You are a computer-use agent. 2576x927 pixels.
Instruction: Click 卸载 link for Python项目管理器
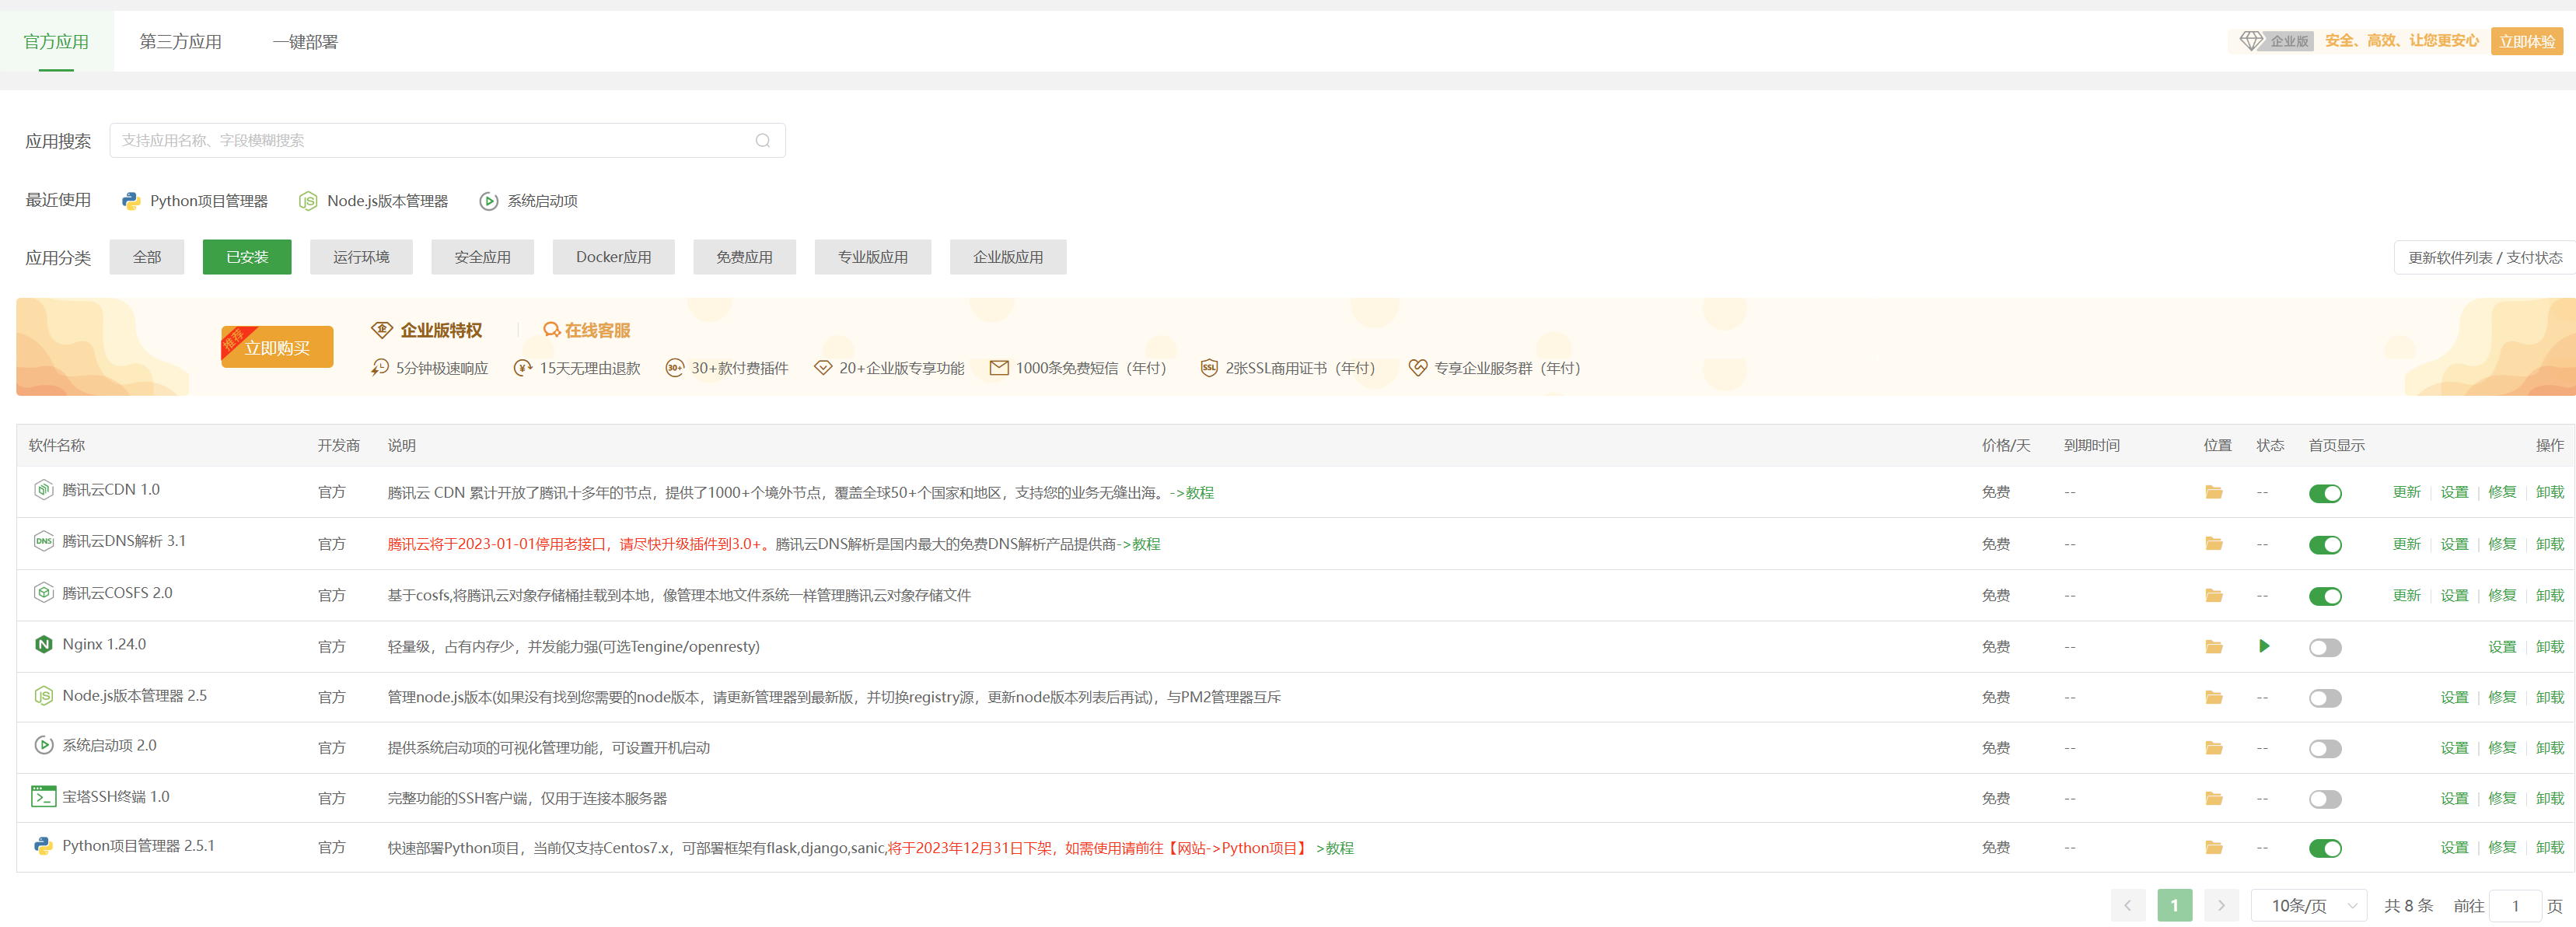coord(2549,848)
